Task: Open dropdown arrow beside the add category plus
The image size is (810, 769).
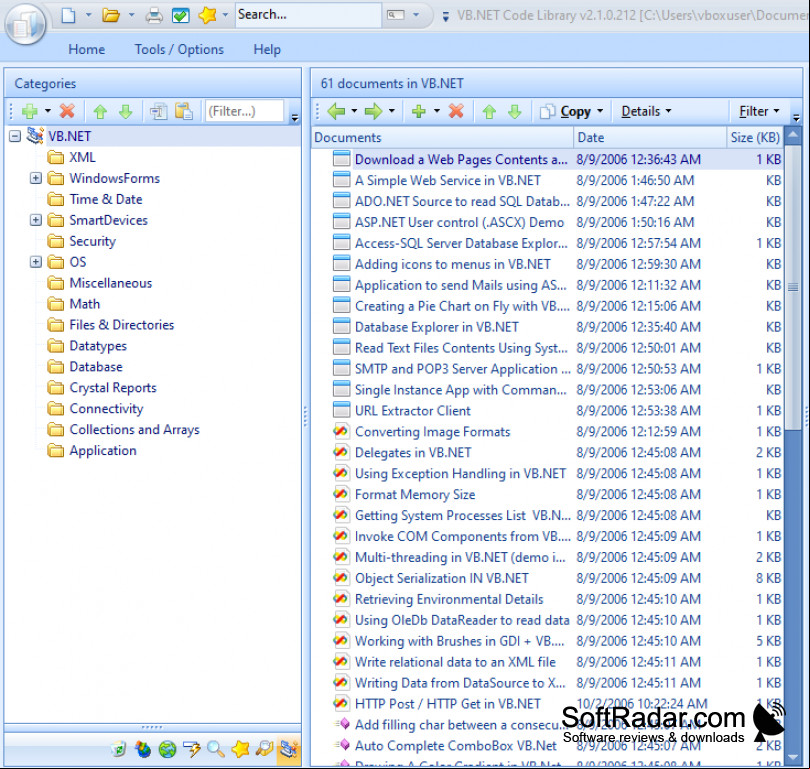Action: 48,111
